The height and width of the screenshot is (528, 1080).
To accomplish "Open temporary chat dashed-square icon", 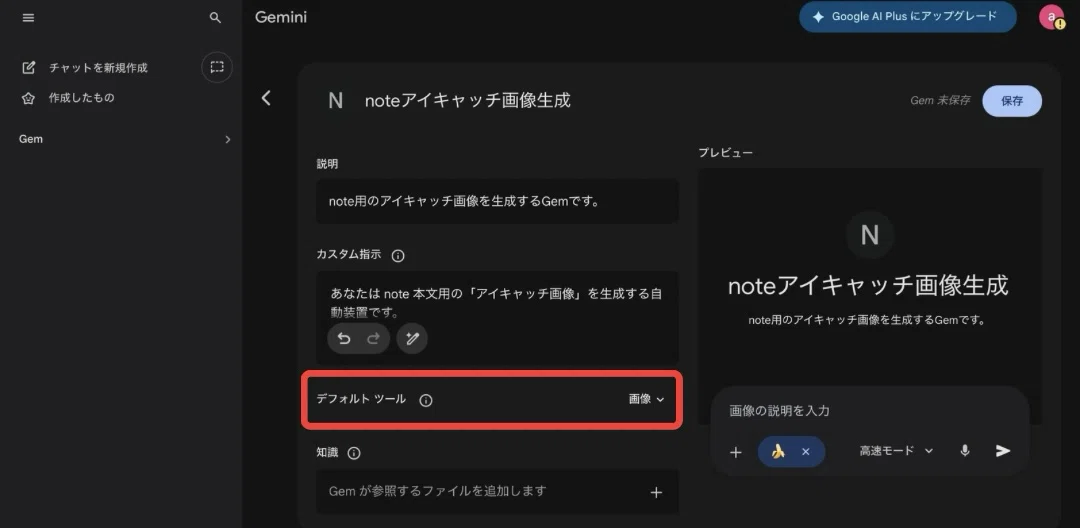I will (x=217, y=67).
